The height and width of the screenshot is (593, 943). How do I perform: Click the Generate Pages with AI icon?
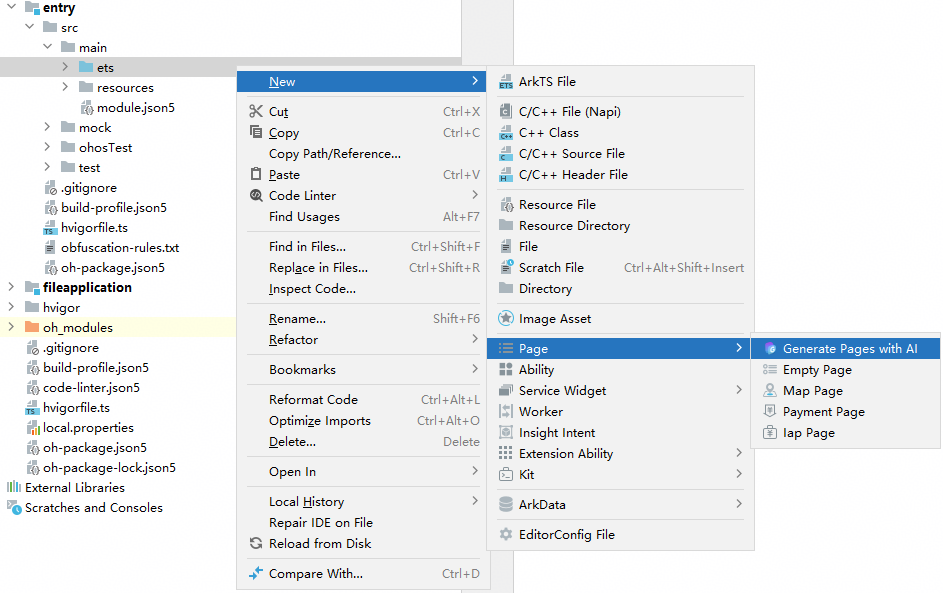coord(769,349)
